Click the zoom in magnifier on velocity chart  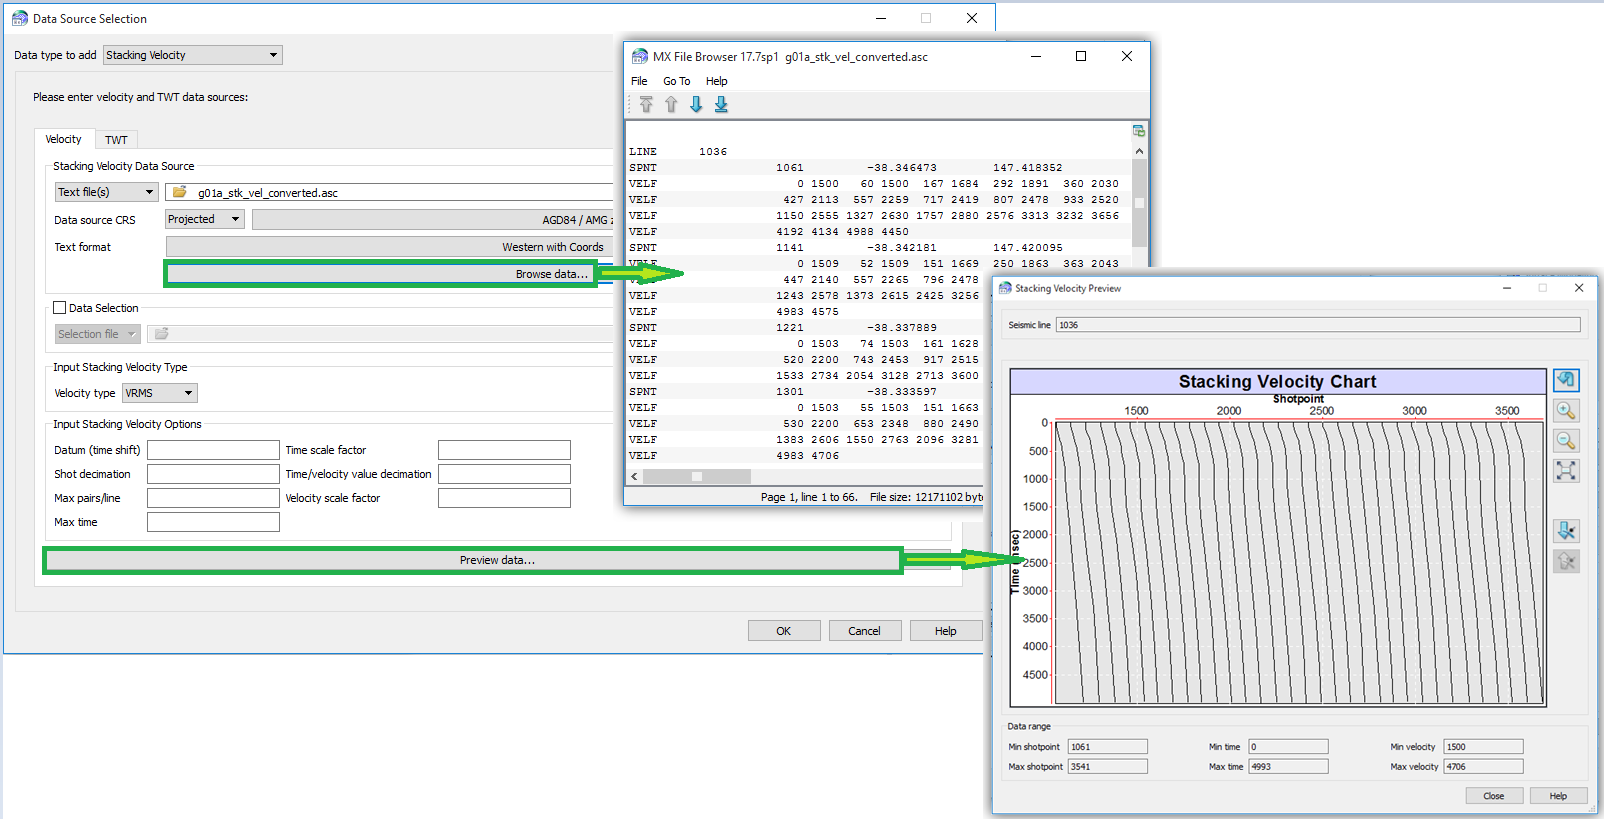coord(1566,411)
